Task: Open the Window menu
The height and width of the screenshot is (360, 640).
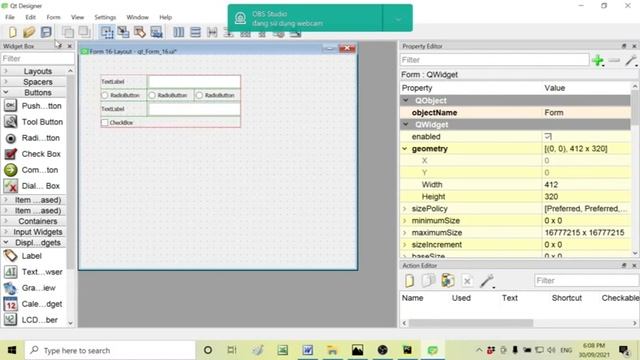Action: (137, 17)
